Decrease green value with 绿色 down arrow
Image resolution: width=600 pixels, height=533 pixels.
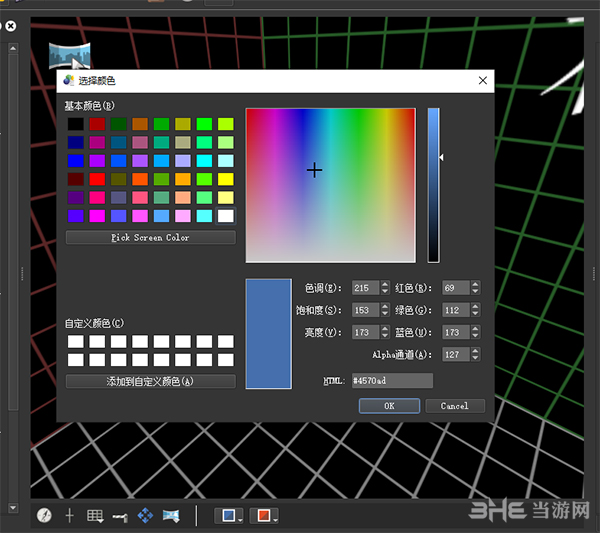475,313
